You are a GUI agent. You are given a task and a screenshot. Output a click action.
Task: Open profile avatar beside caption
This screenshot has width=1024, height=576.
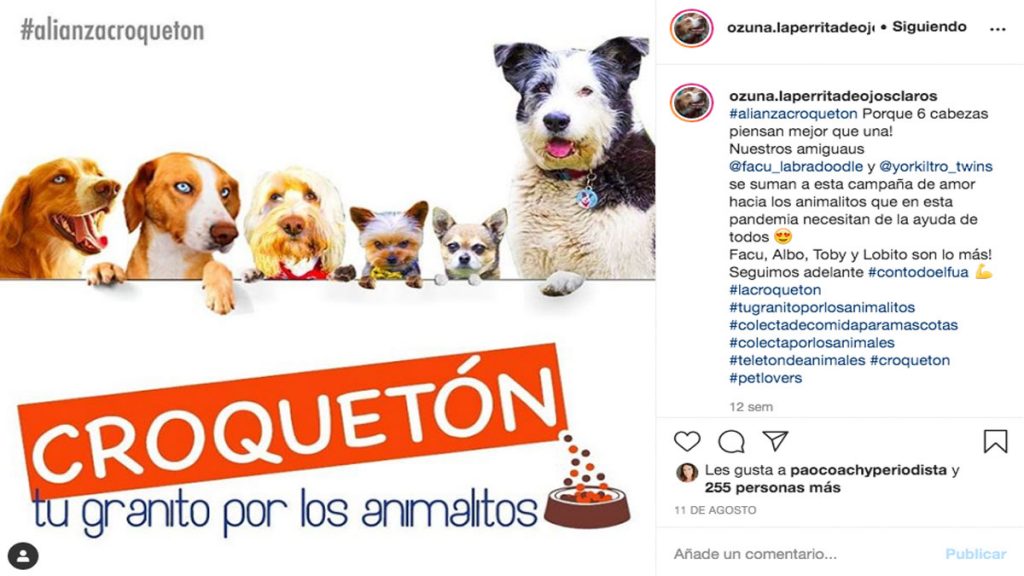(x=692, y=103)
